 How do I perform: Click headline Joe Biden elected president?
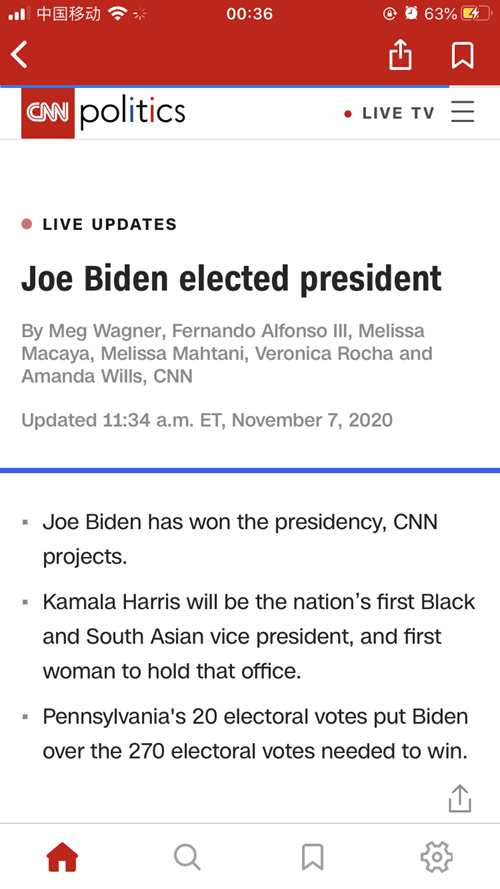coord(231,279)
